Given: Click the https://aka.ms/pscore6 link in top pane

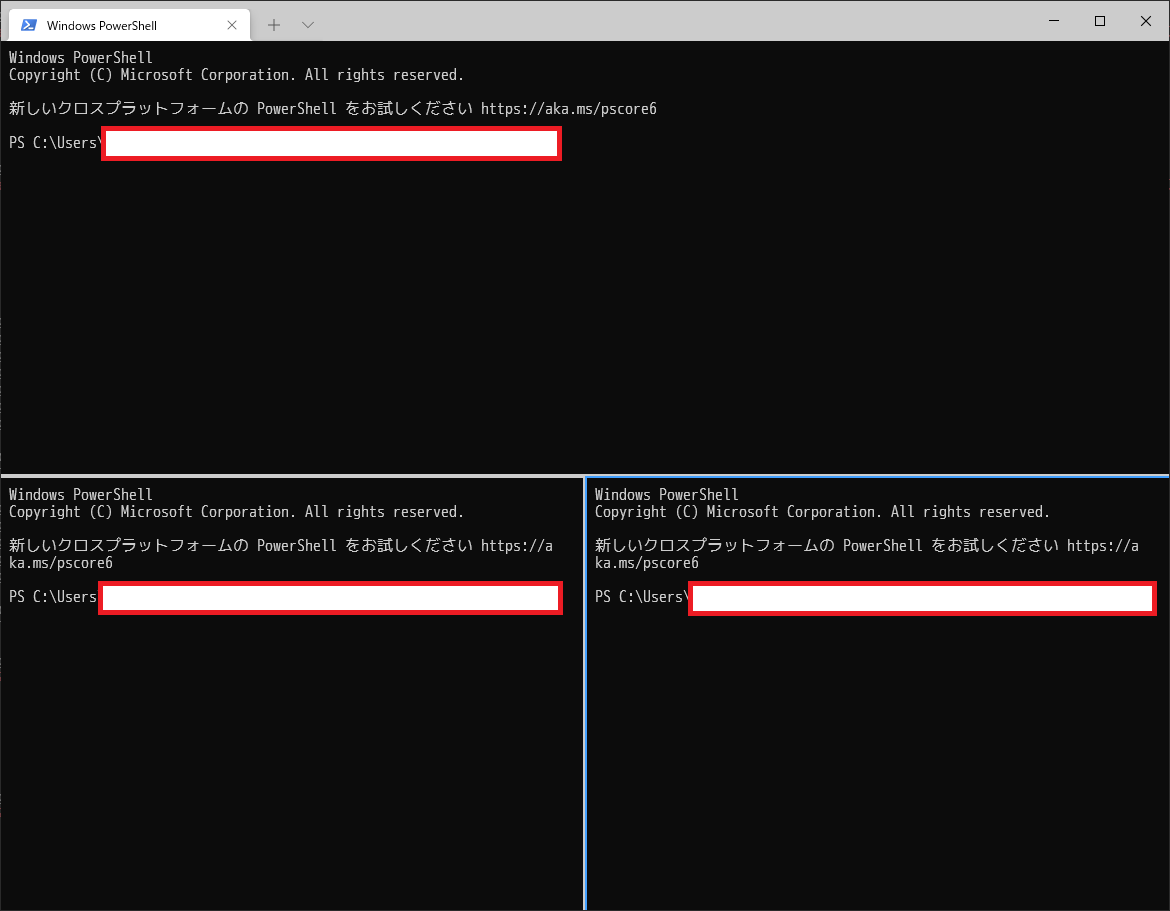Looking at the screenshot, I should [569, 109].
